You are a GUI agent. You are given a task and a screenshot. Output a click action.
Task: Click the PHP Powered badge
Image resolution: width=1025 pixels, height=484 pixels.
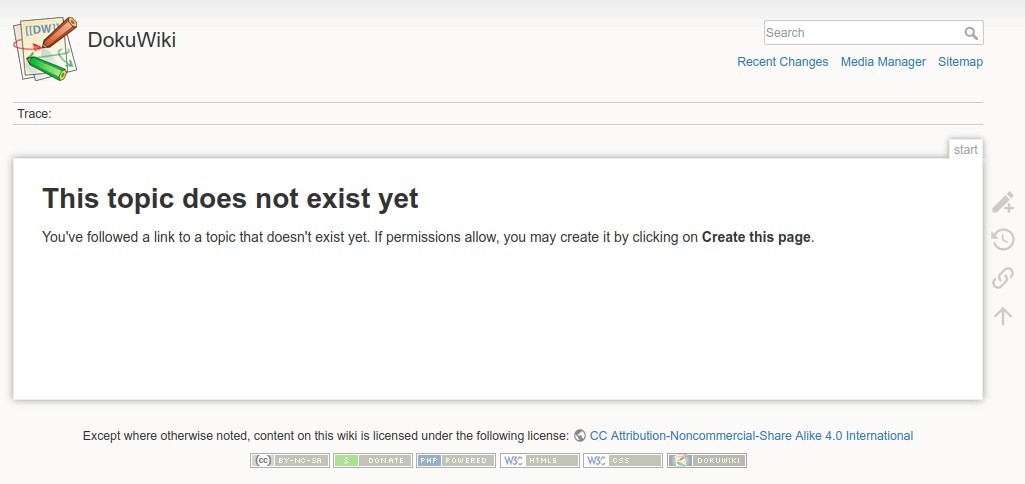click(x=455, y=461)
